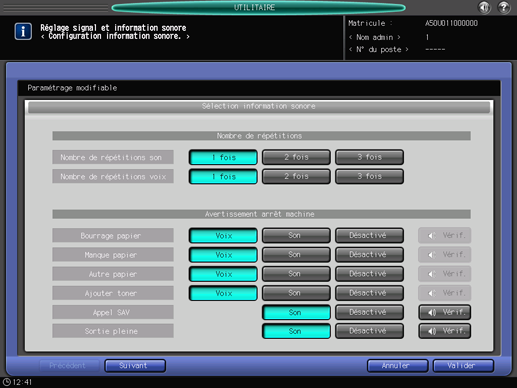This screenshot has width=517, height=388.
Task: Click the Sélection information sonore header
Action: click(x=259, y=106)
